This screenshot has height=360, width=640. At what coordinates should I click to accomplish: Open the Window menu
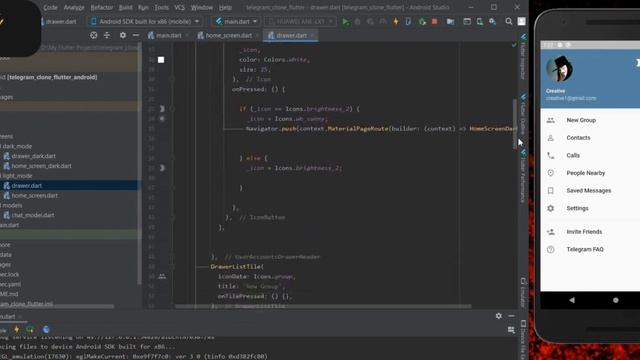point(202,7)
